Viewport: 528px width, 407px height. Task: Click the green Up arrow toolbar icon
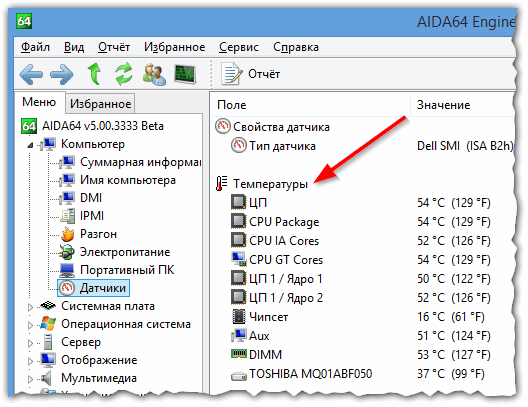94,74
